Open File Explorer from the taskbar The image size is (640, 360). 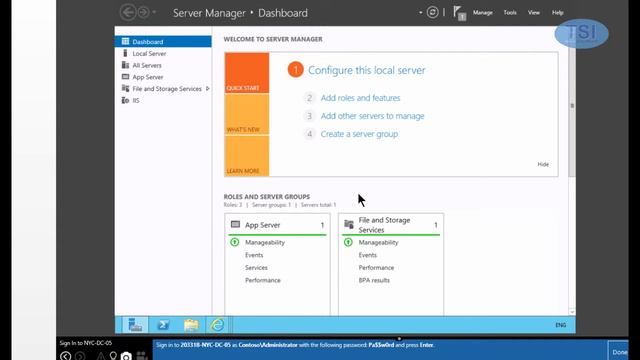click(191, 325)
